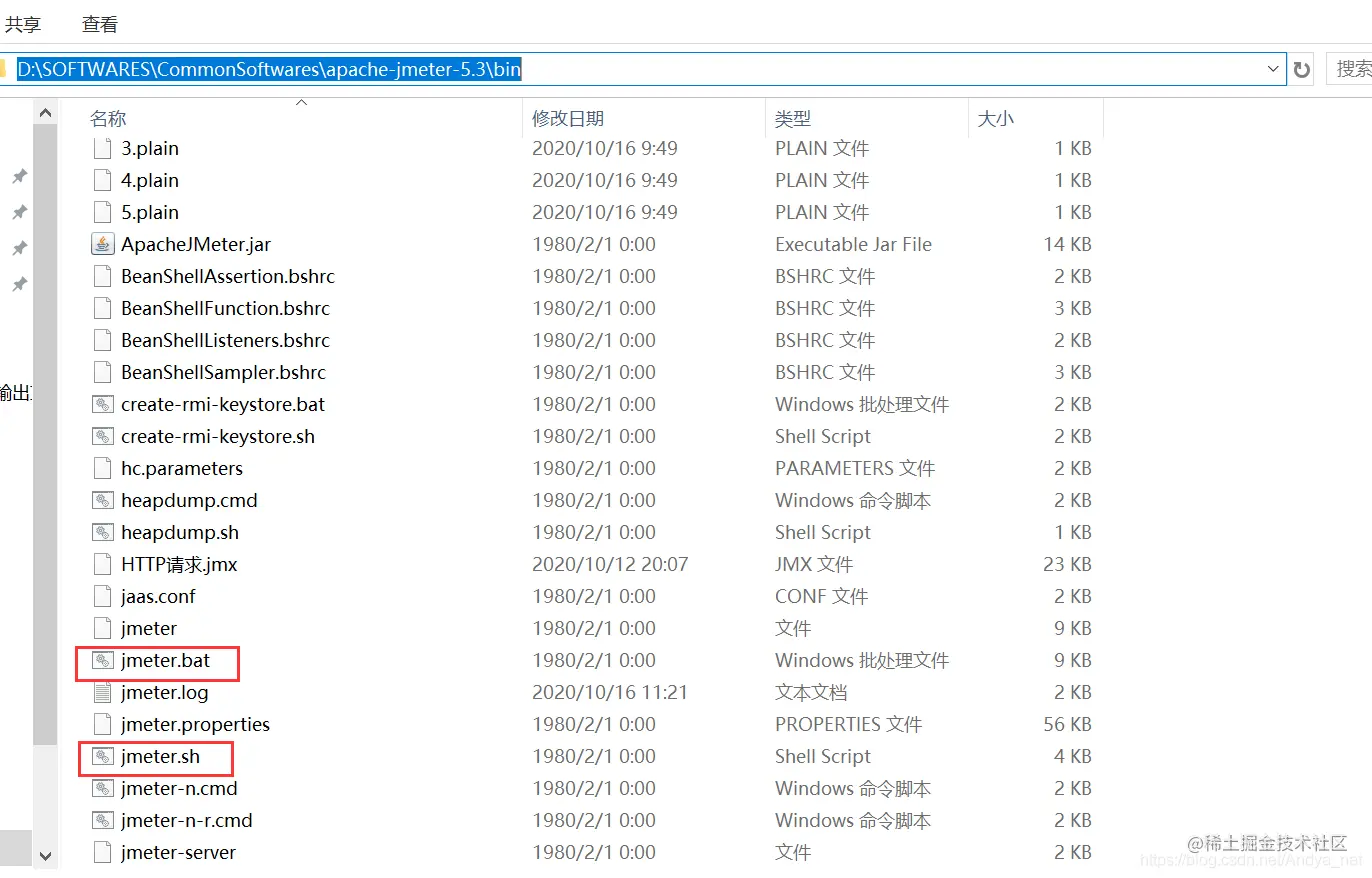Click the Executable Jar File type cell
This screenshot has width=1372, height=878.
point(853,244)
